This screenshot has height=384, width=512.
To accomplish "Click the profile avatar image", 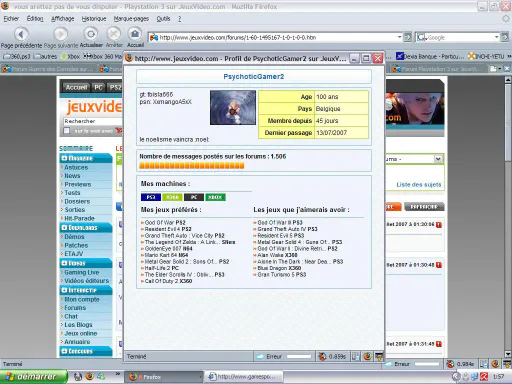I will 233,108.
